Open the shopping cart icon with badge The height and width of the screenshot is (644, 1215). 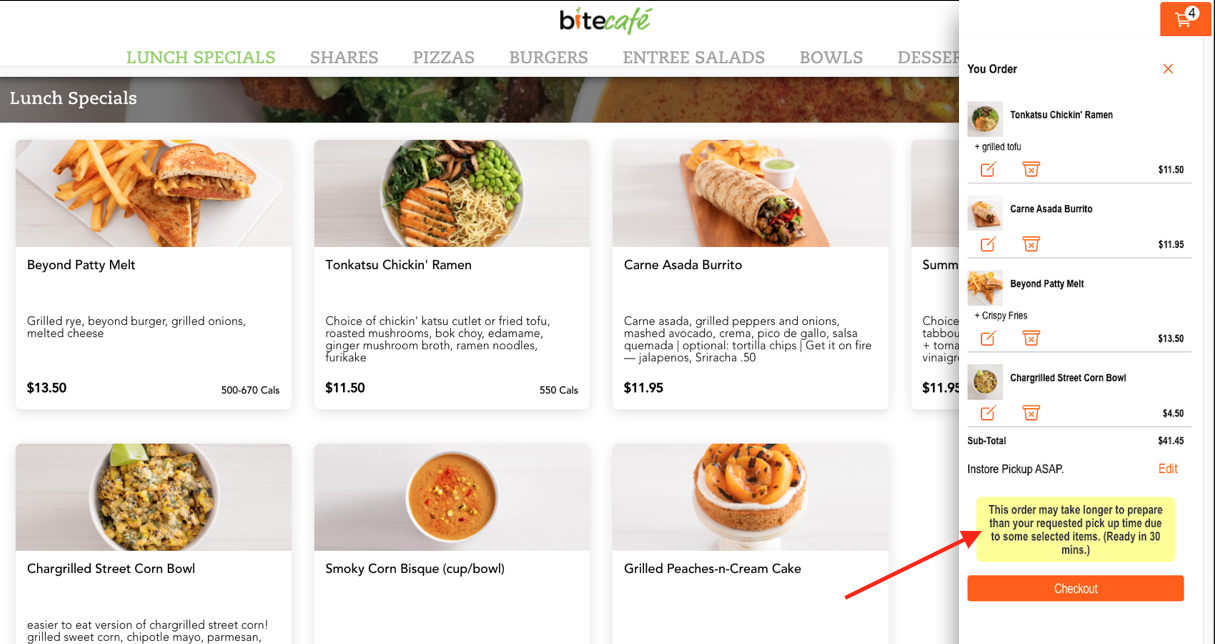(x=1185, y=19)
